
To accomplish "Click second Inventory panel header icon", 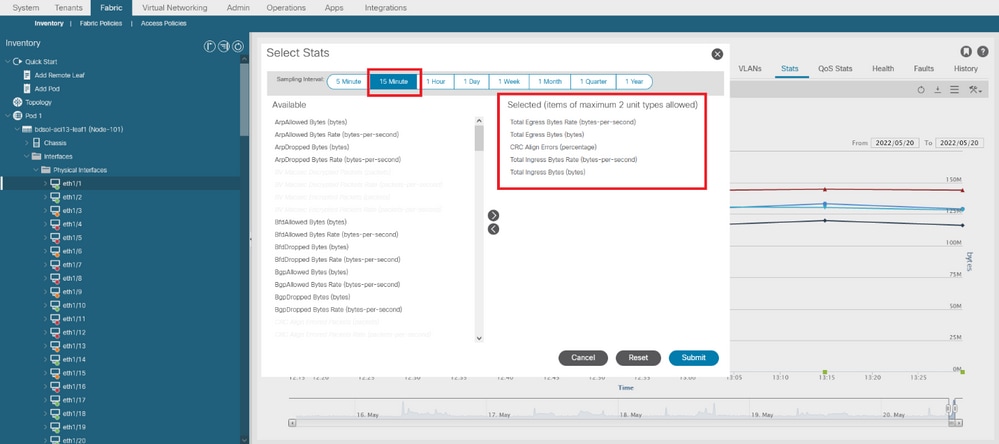I will 224,47.
